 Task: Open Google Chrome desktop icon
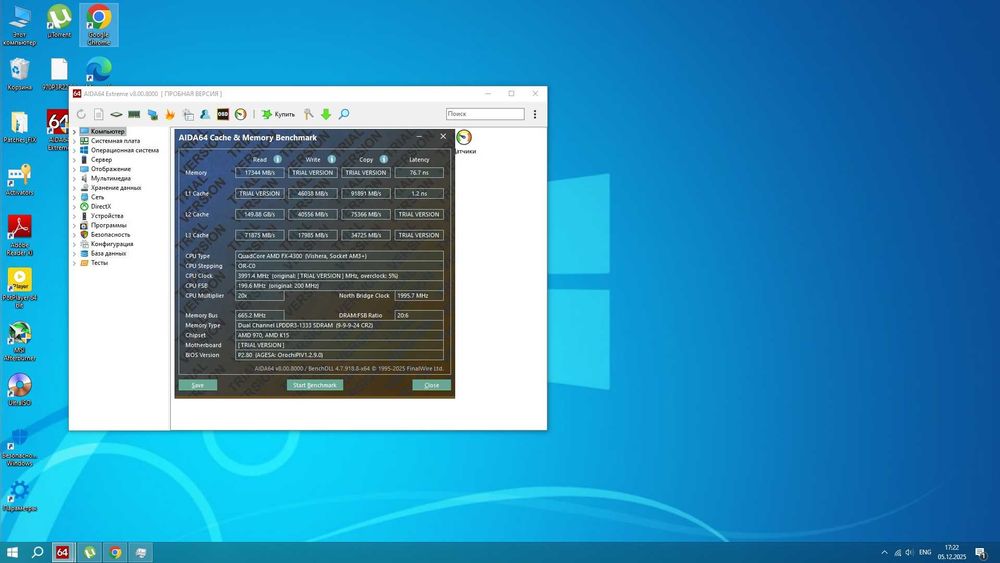[x=98, y=25]
